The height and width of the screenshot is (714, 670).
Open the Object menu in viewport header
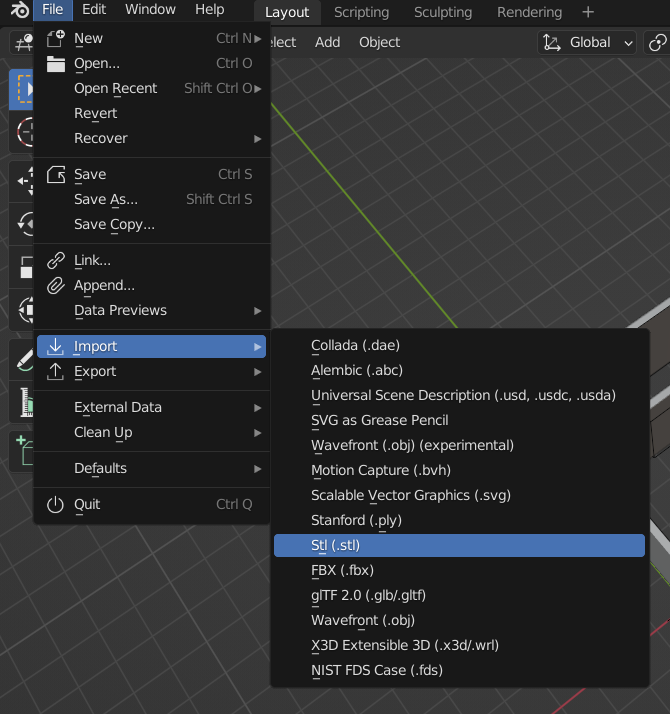coord(379,42)
